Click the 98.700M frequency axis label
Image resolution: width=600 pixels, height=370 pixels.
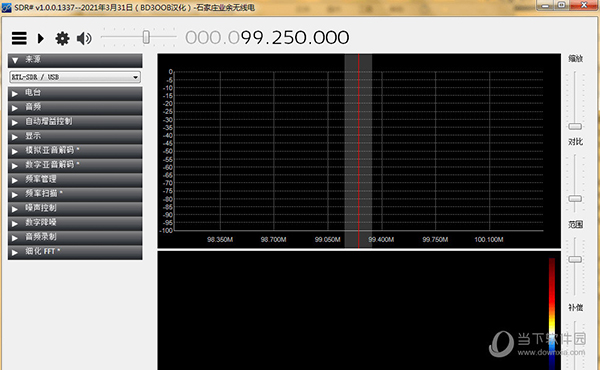pyautogui.click(x=274, y=240)
